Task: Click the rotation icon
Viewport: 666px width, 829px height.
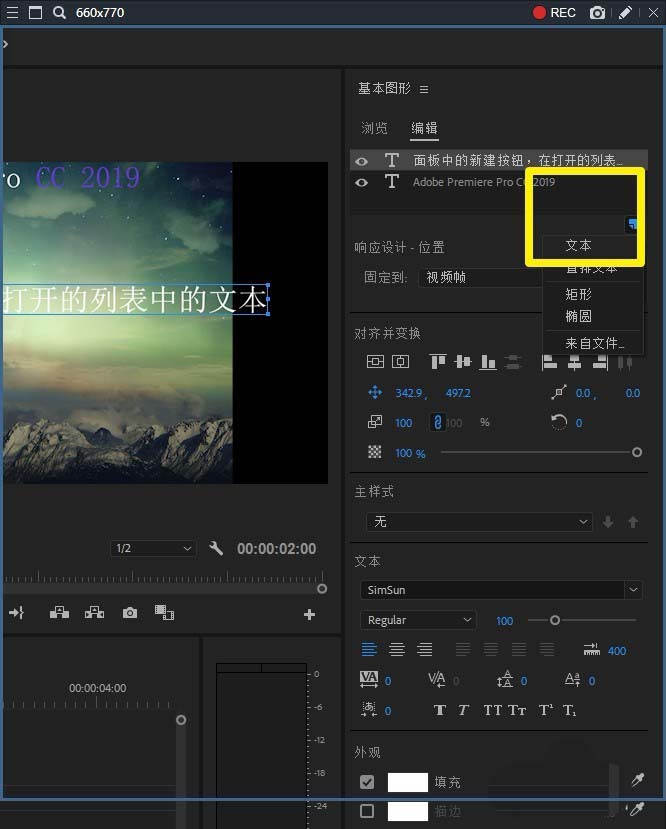Action: click(x=559, y=422)
